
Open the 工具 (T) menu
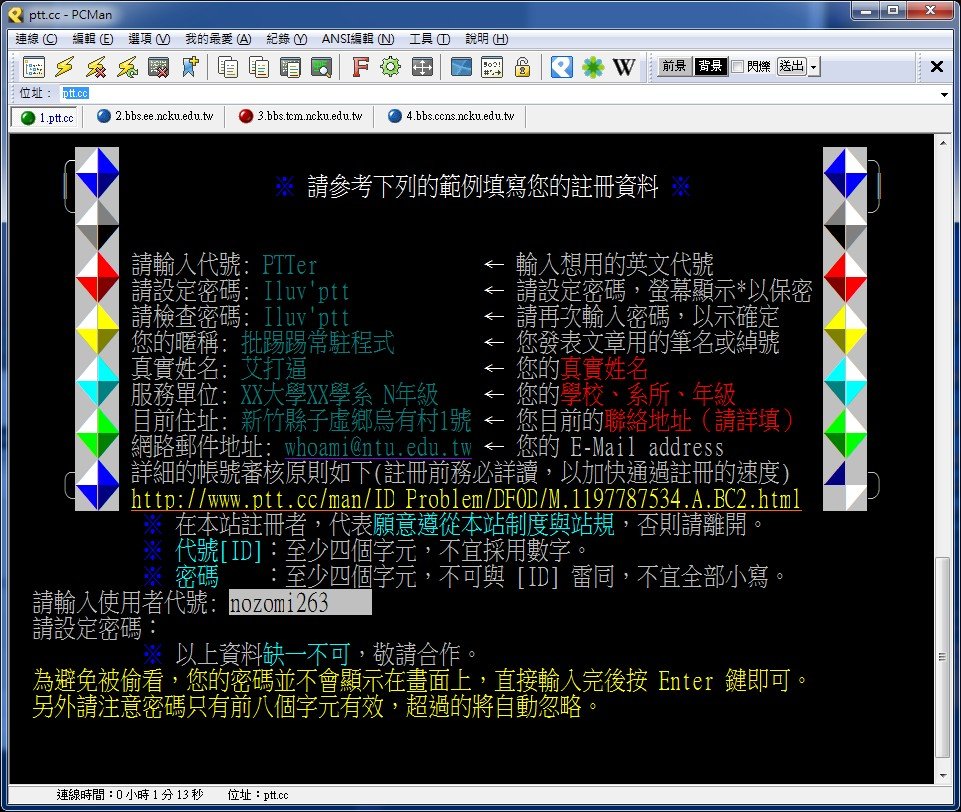tap(430, 39)
